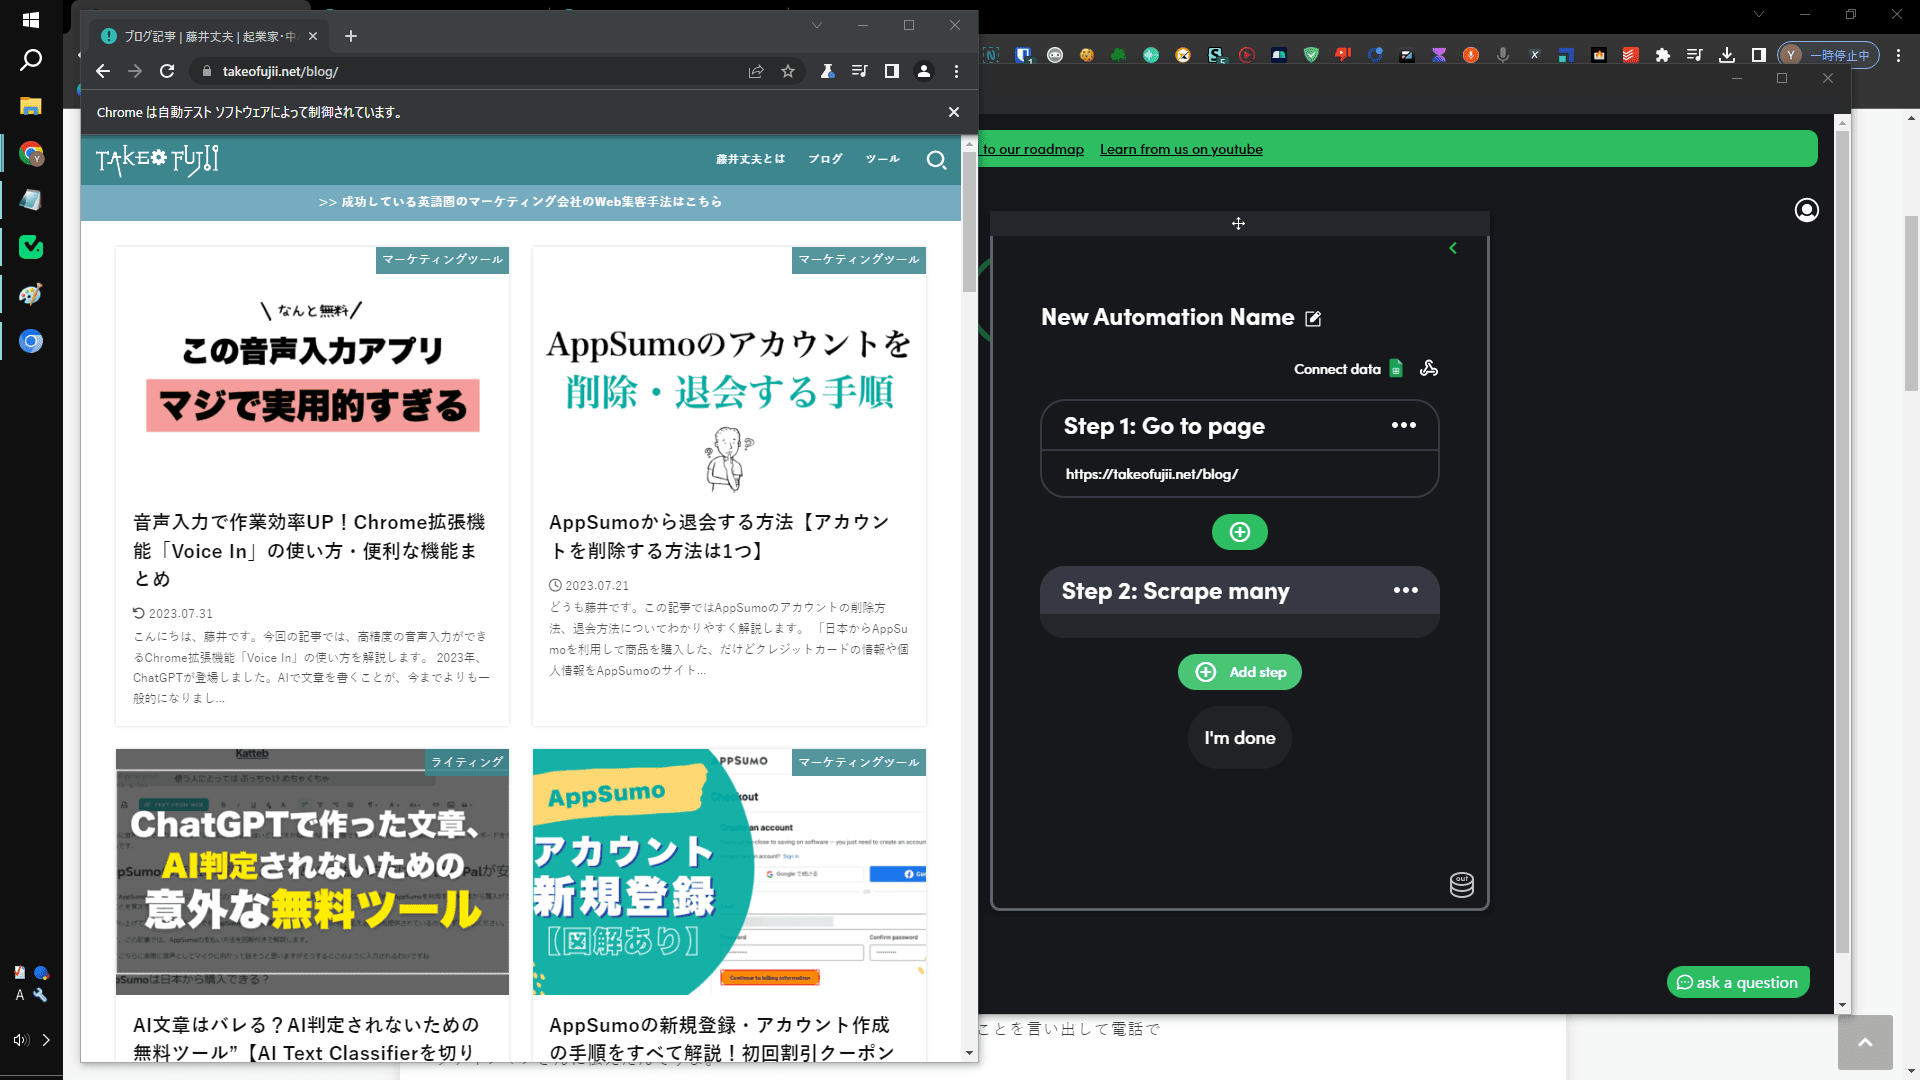1920x1080 pixels.
Task: Open the search icon in the takeofujii site header
Action: [x=937, y=160]
